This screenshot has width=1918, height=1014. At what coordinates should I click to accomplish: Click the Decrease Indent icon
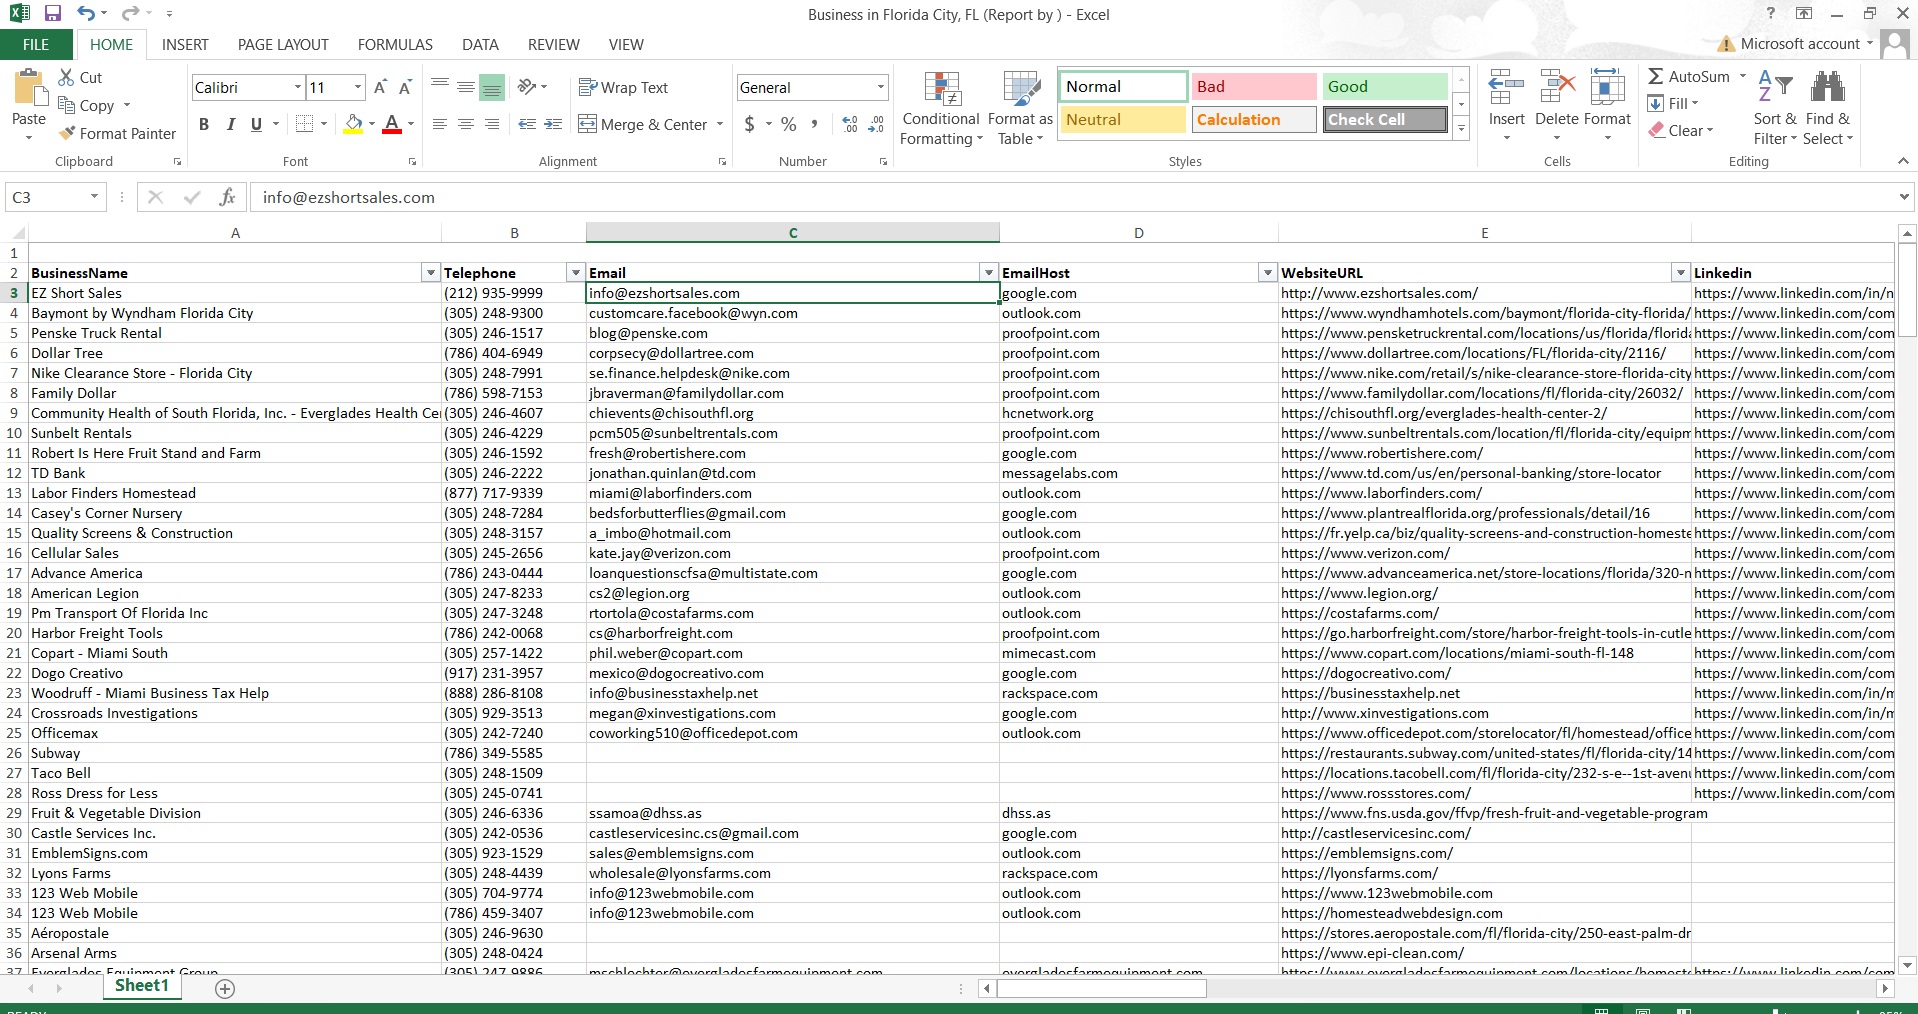pos(527,124)
